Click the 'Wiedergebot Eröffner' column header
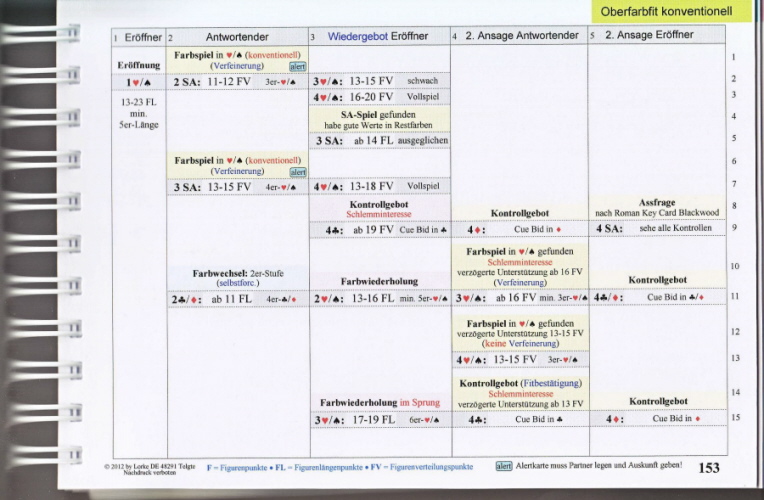The image size is (764, 500). click(x=378, y=37)
